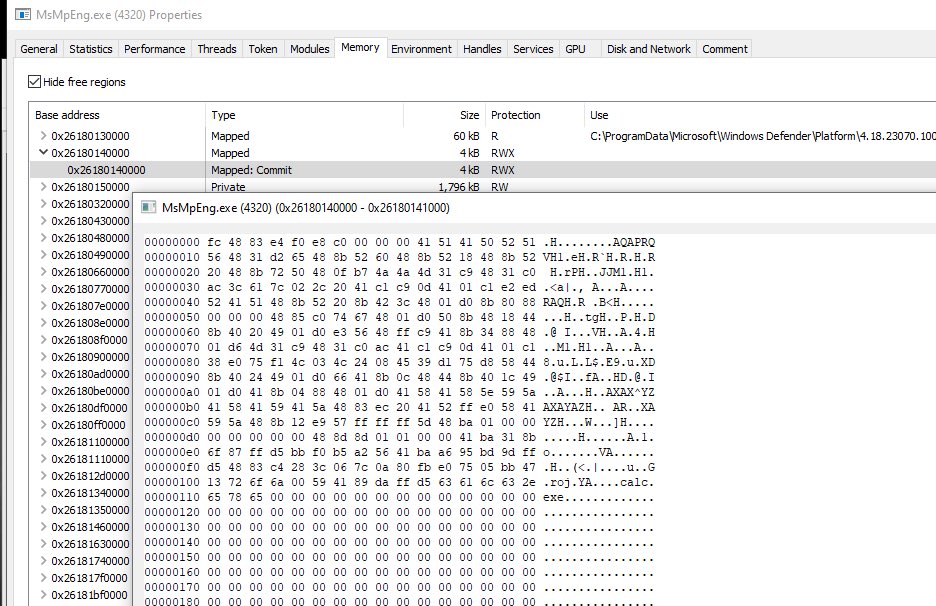
Task: Select the 0x26180ff0000 address row
Action: coord(88,425)
